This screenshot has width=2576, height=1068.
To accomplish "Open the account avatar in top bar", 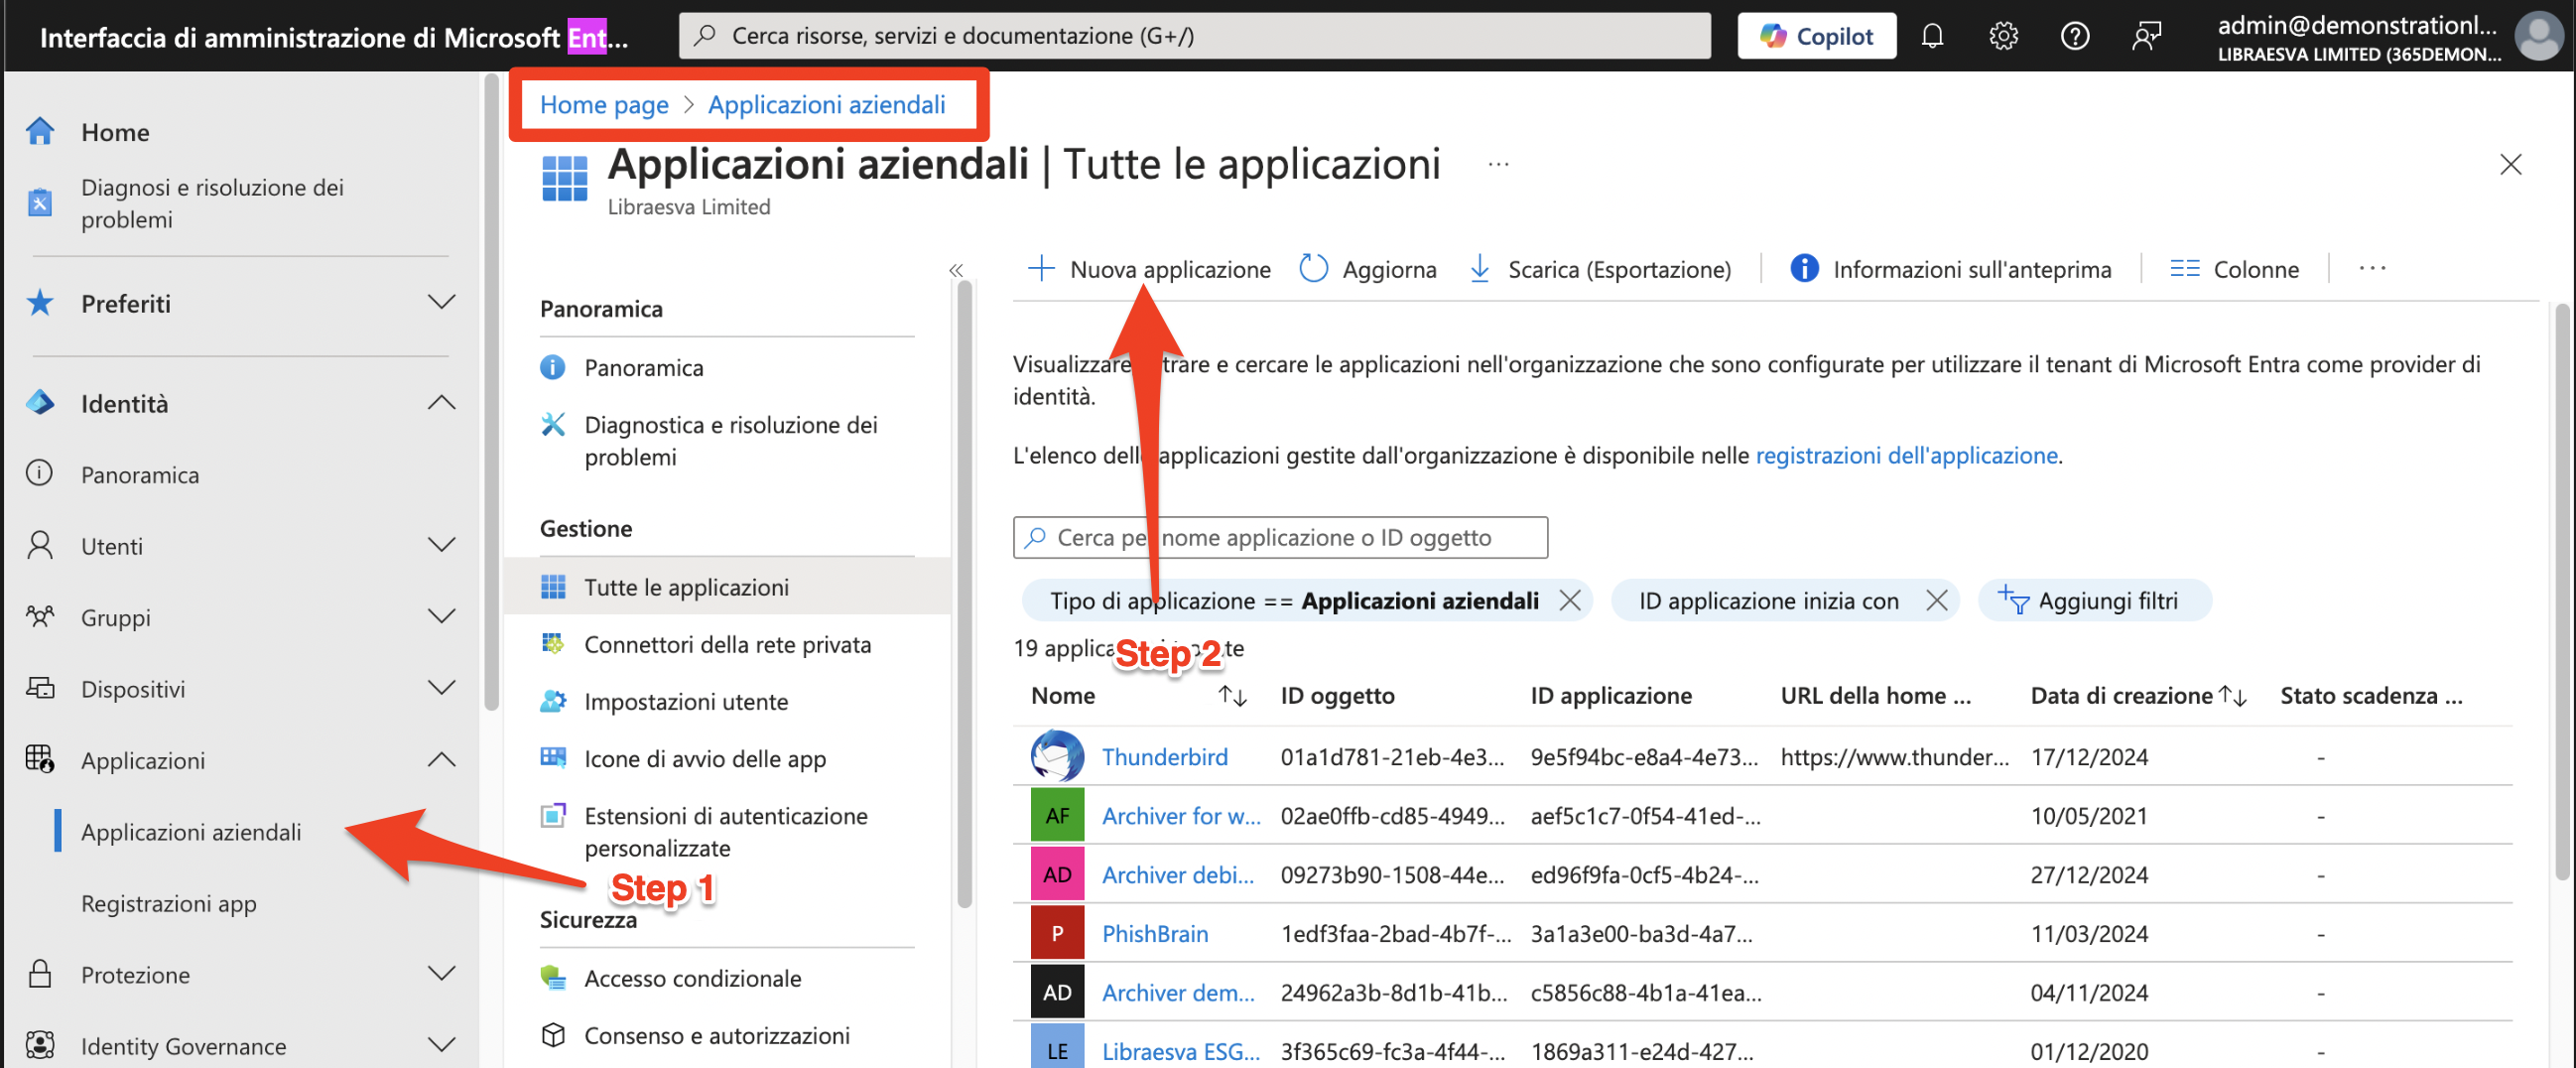I will [x=2539, y=37].
